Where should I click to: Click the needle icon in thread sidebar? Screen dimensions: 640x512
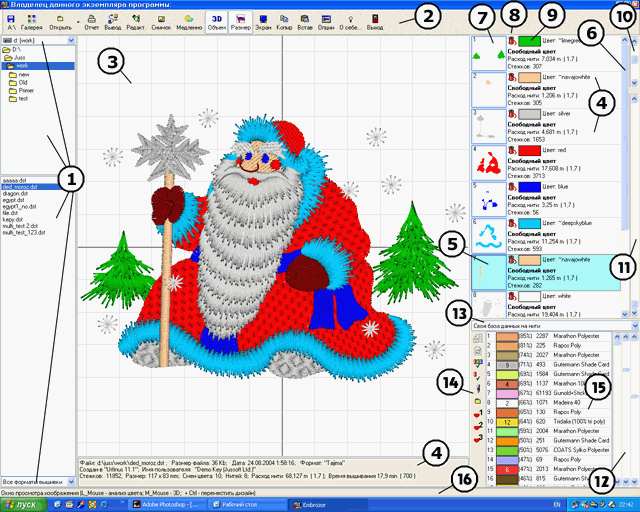click(x=478, y=388)
